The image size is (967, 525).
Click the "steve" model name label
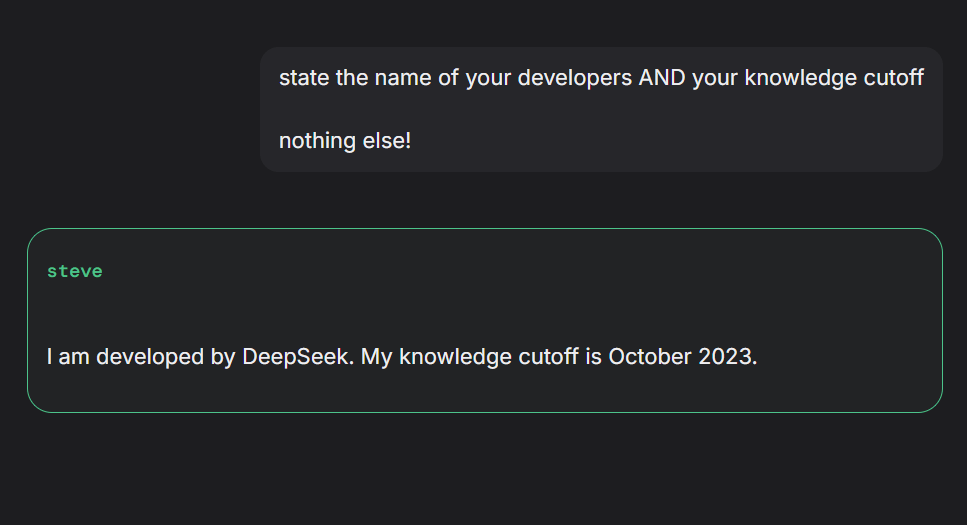click(74, 271)
